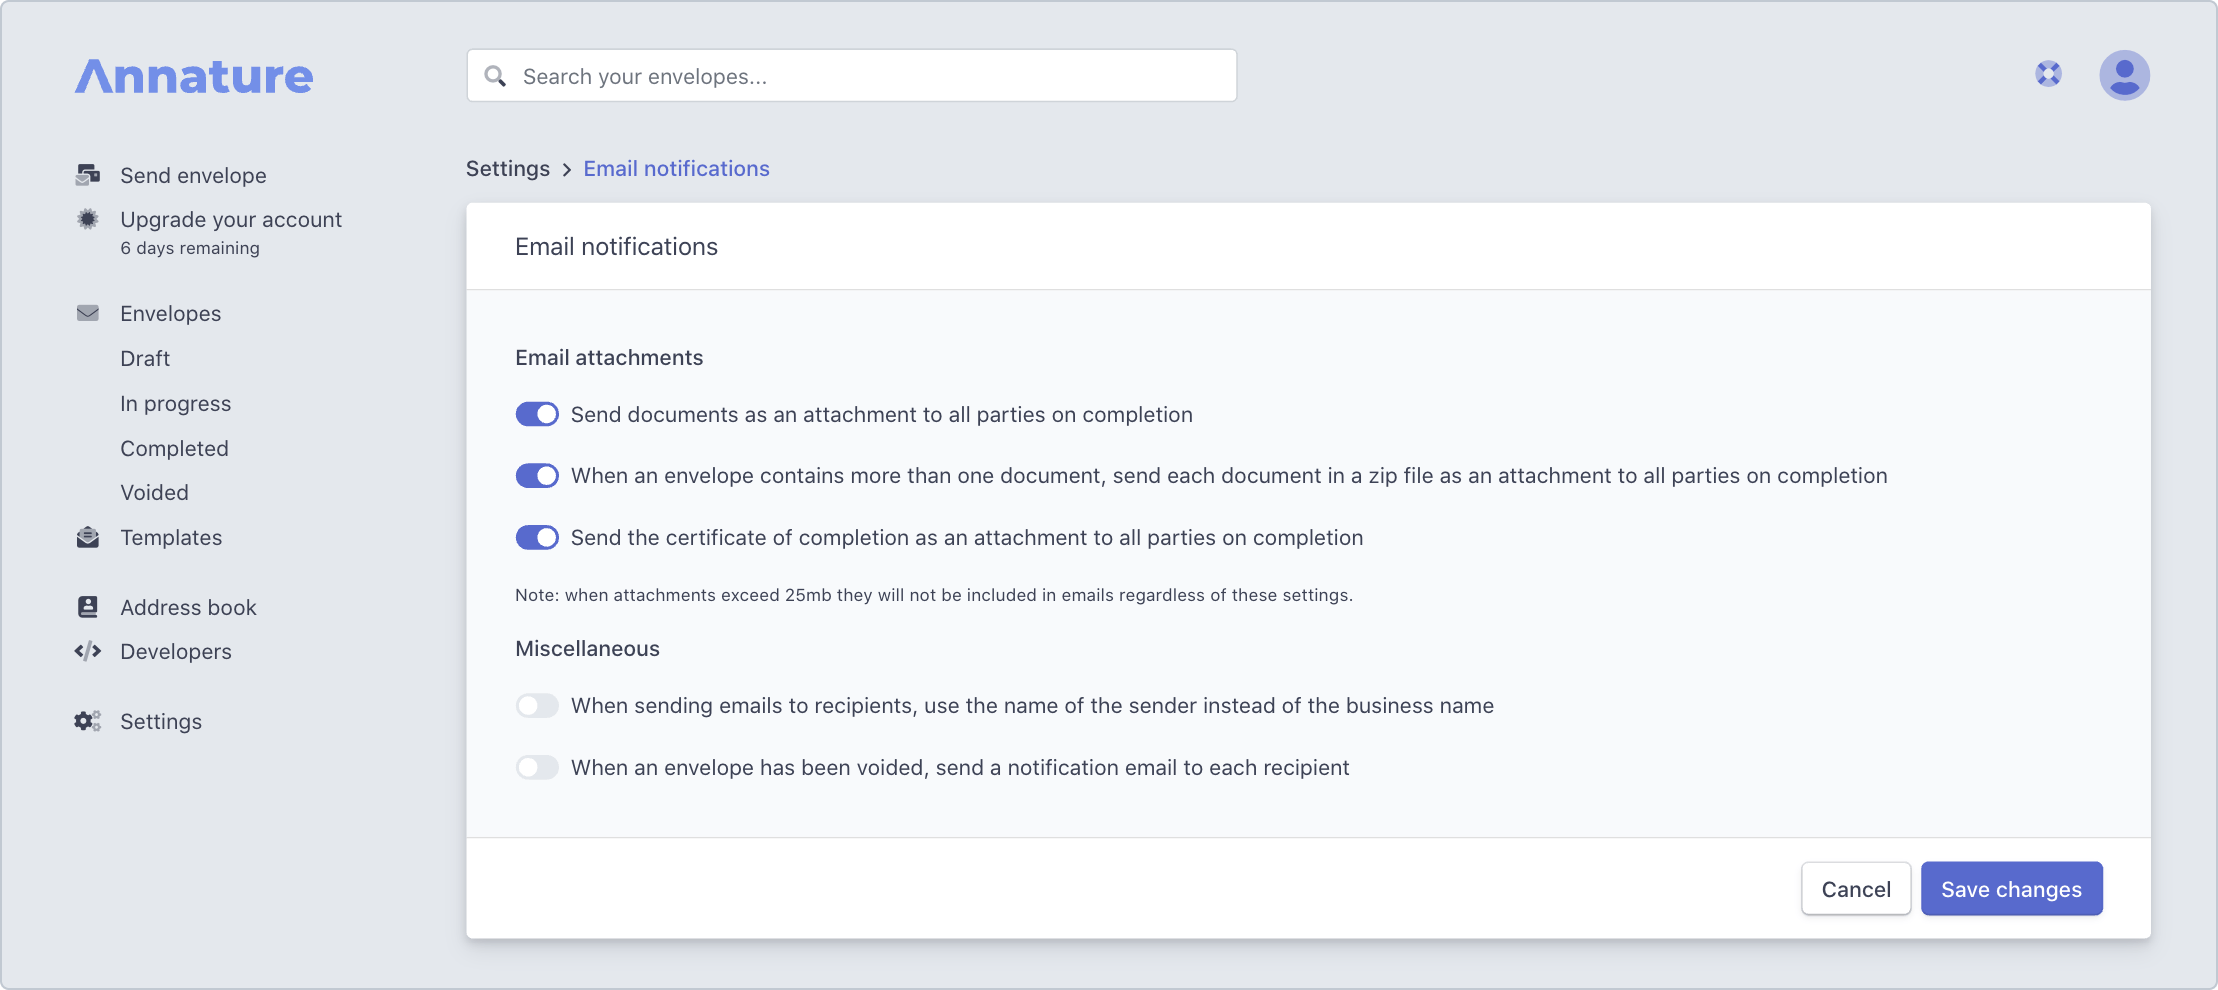
Task: Navigate to Settings via the breadcrumb
Action: tap(508, 168)
